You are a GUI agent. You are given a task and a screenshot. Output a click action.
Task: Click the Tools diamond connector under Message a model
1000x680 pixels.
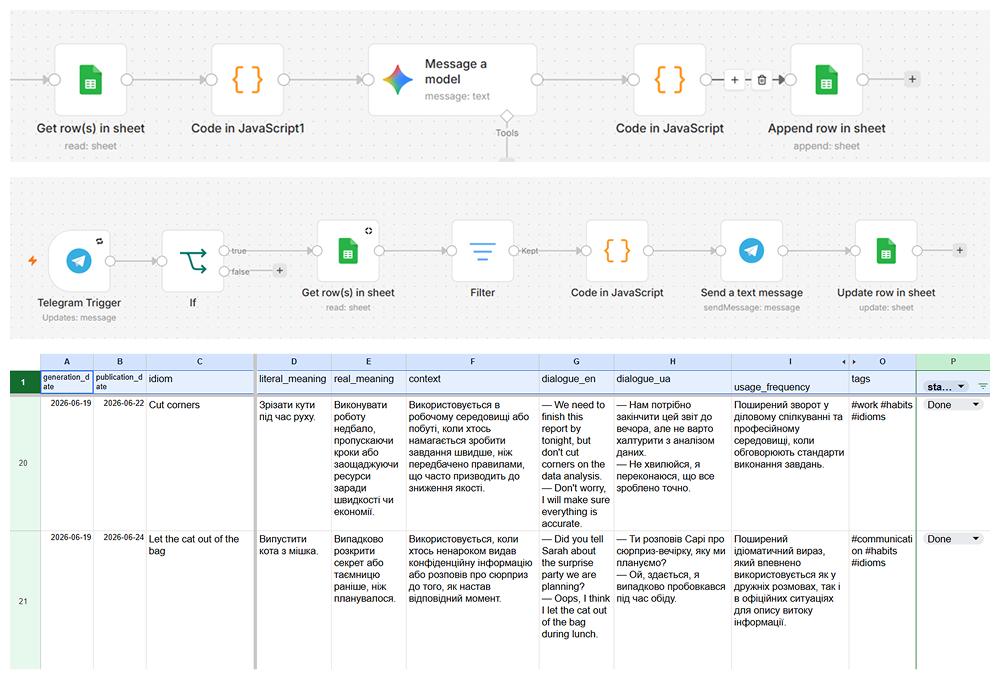[506, 117]
